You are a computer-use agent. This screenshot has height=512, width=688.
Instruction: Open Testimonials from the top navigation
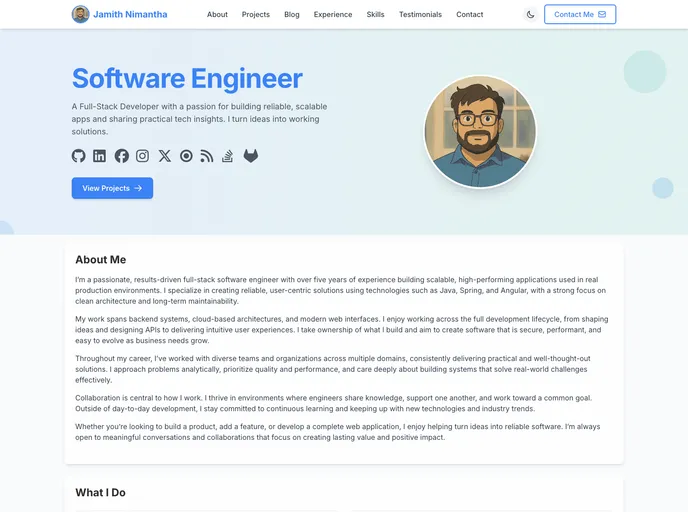coord(420,15)
